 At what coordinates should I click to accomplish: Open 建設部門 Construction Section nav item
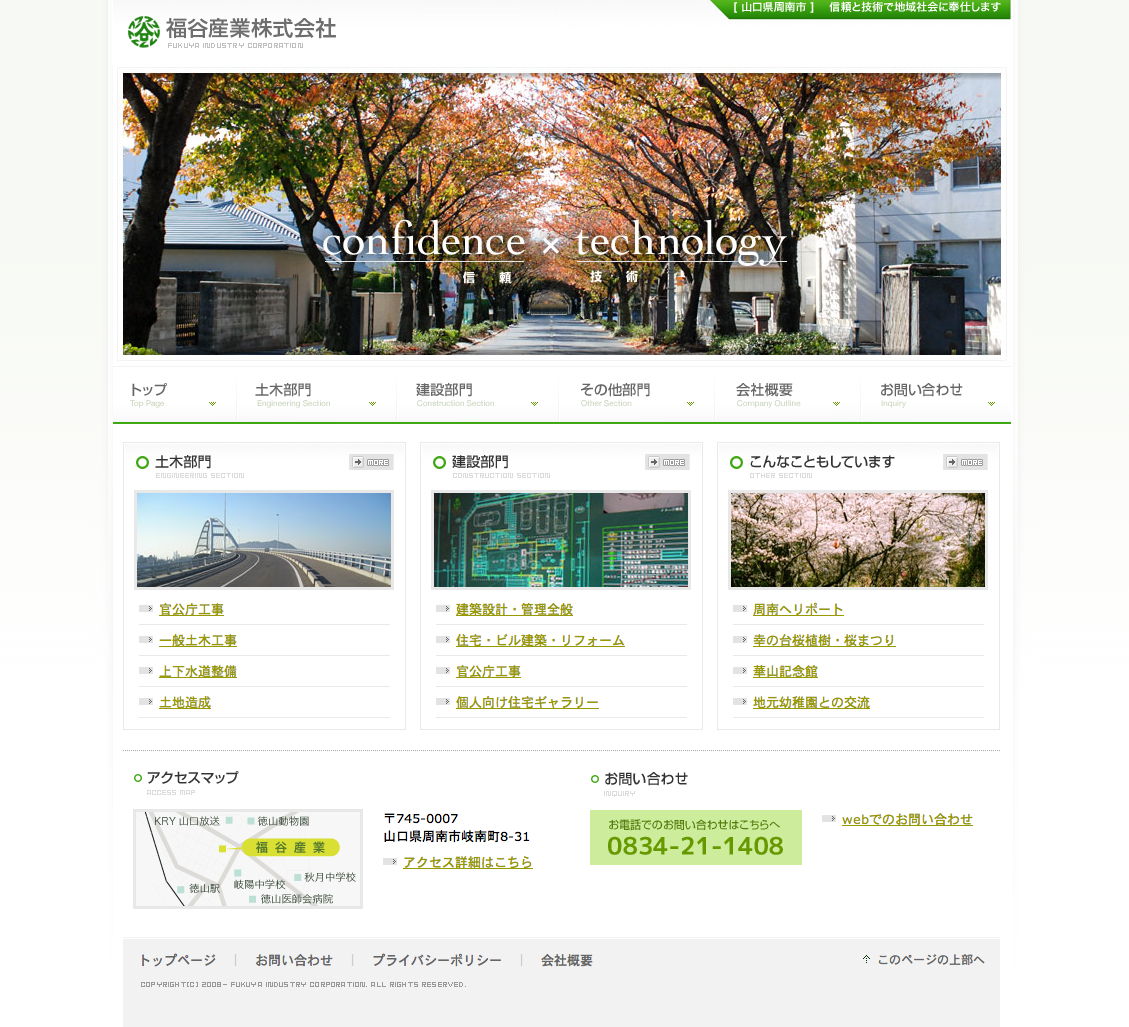tap(477, 395)
